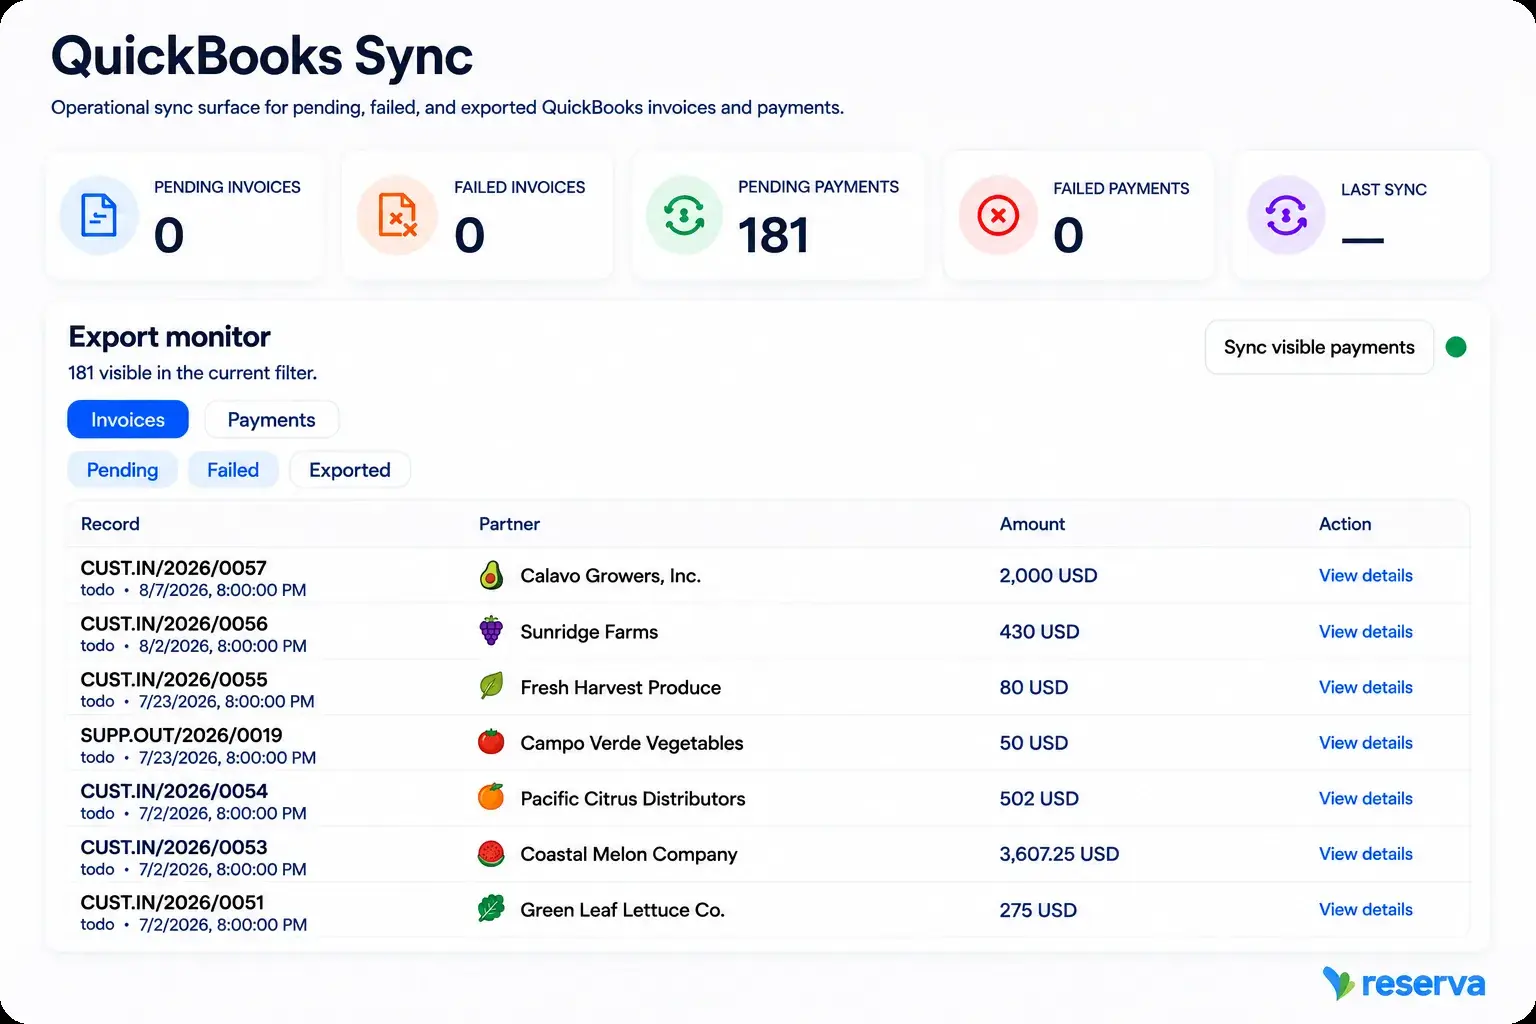Click the QuickBooks Sync page title
Image resolution: width=1536 pixels, height=1024 pixels.
[262, 56]
